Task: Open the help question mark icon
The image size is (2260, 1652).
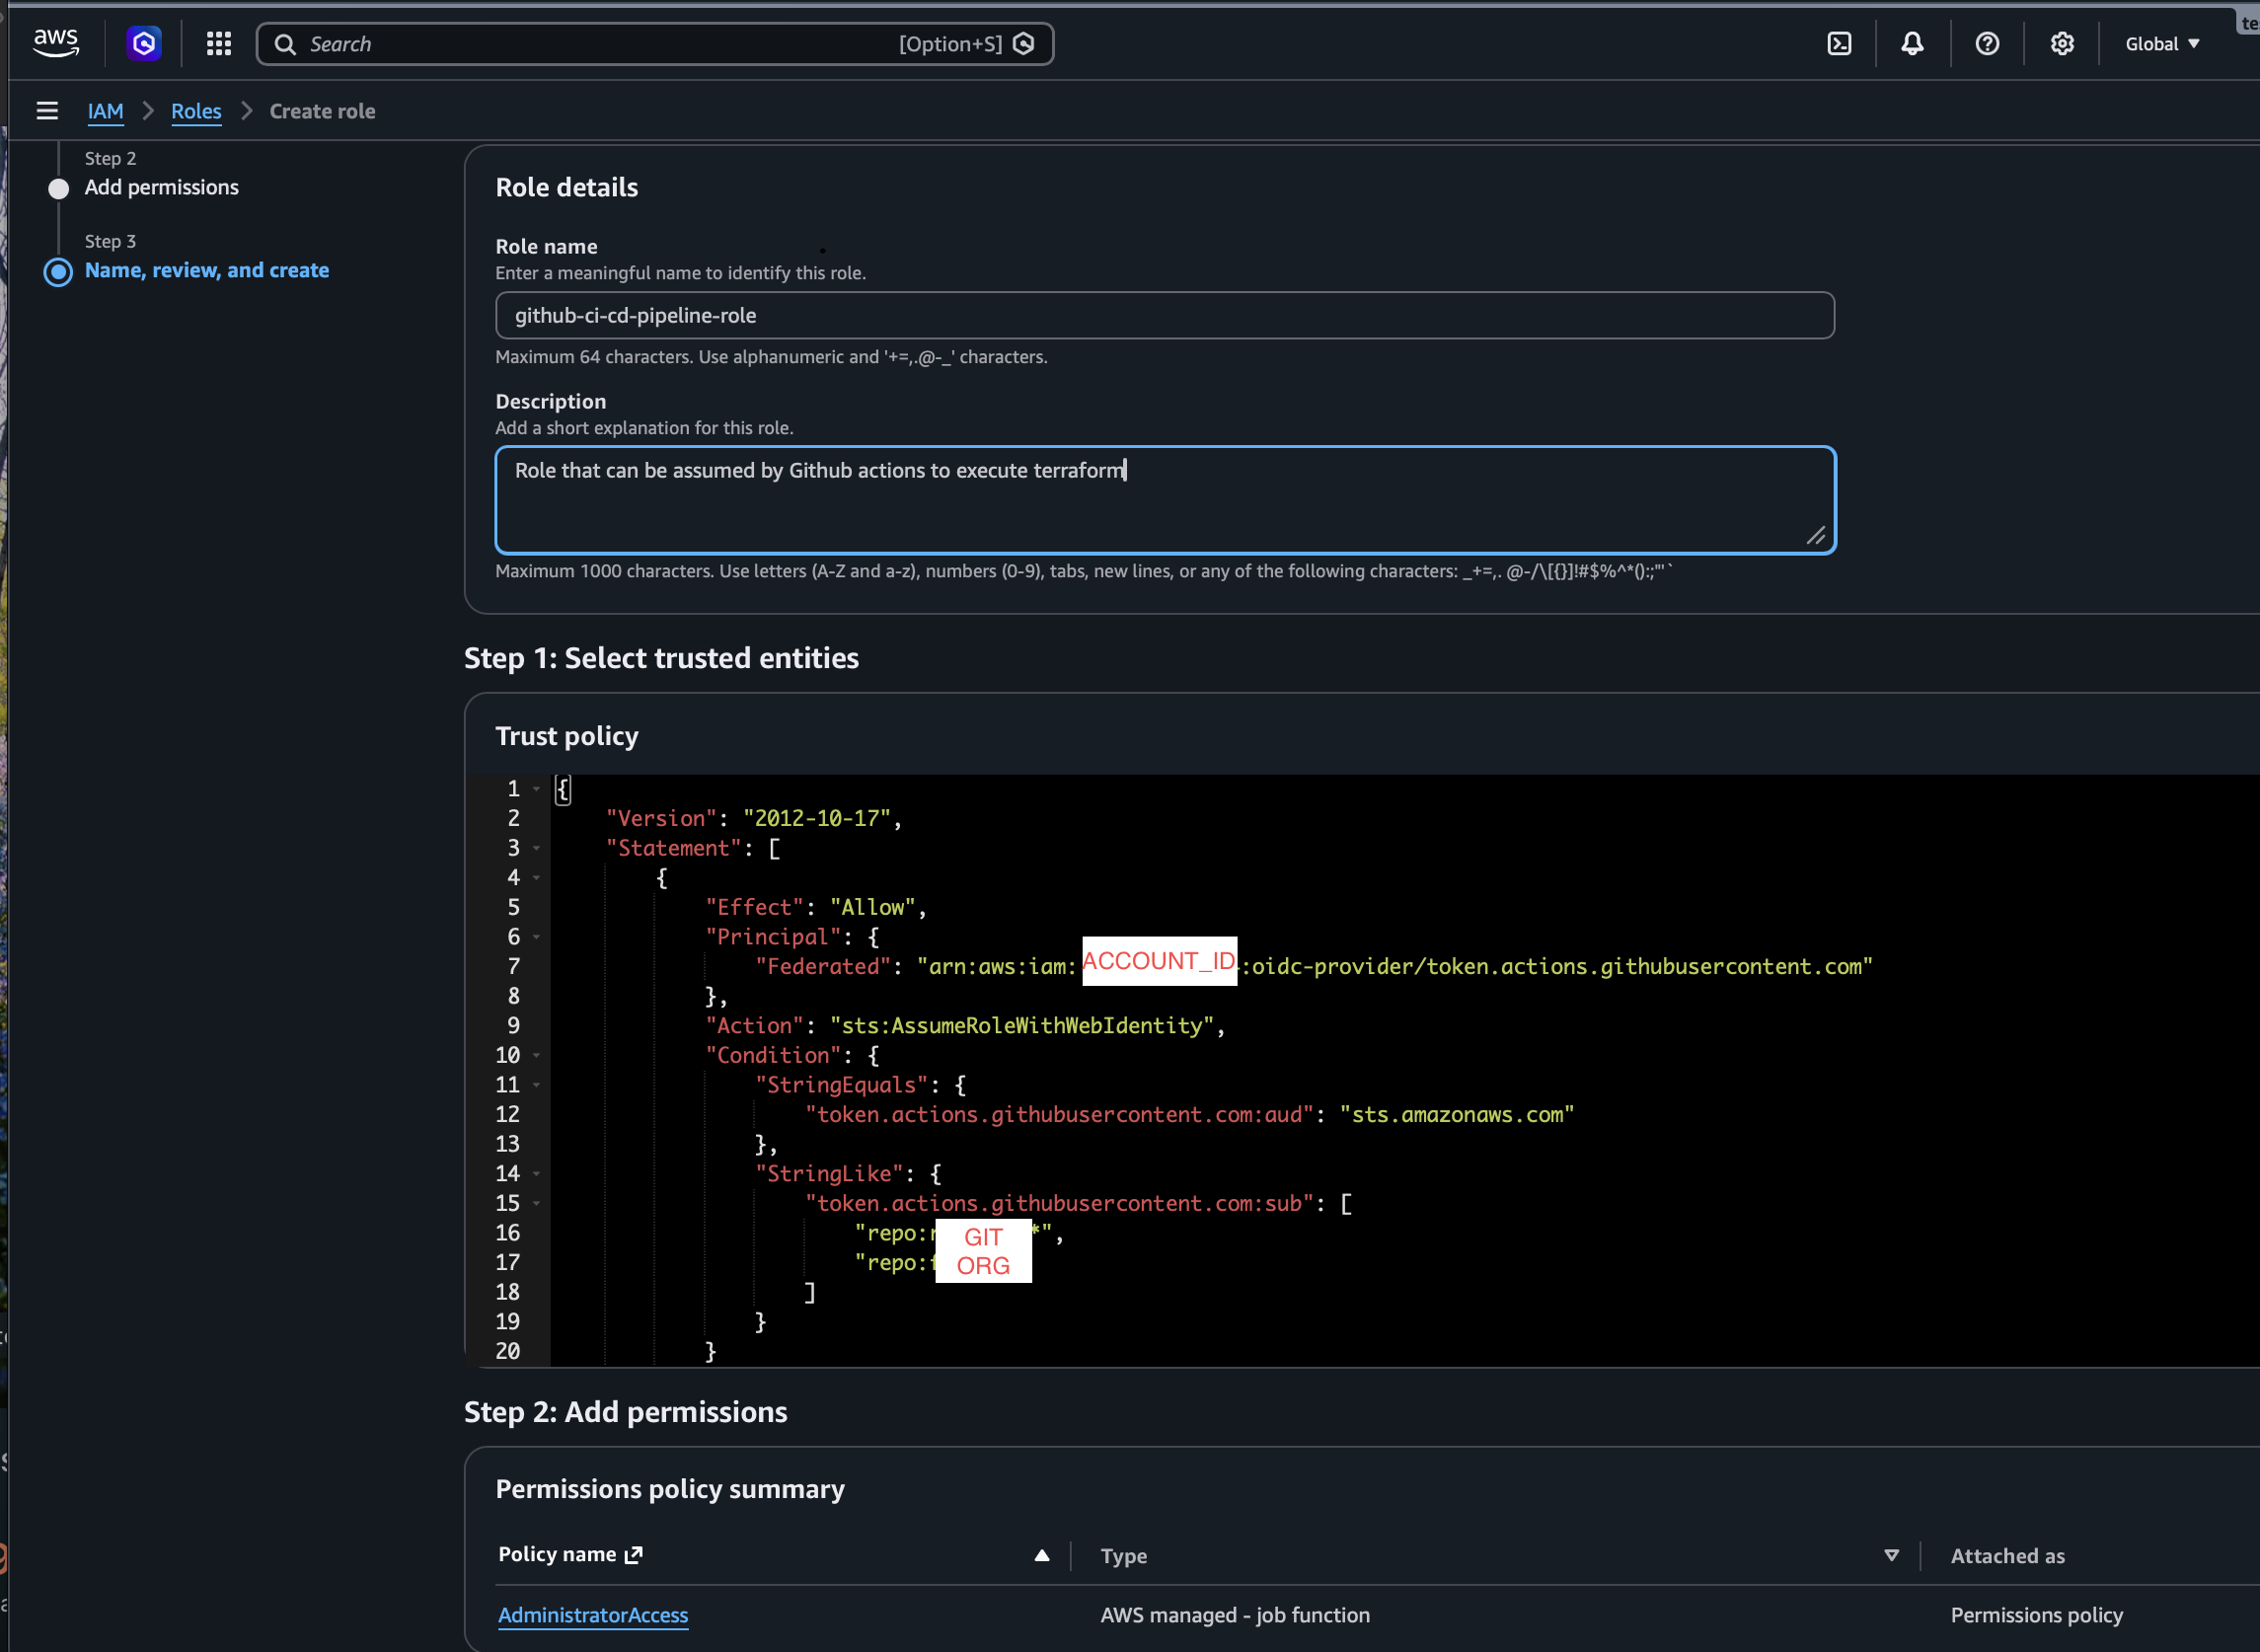Action: [x=1987, y=44]
